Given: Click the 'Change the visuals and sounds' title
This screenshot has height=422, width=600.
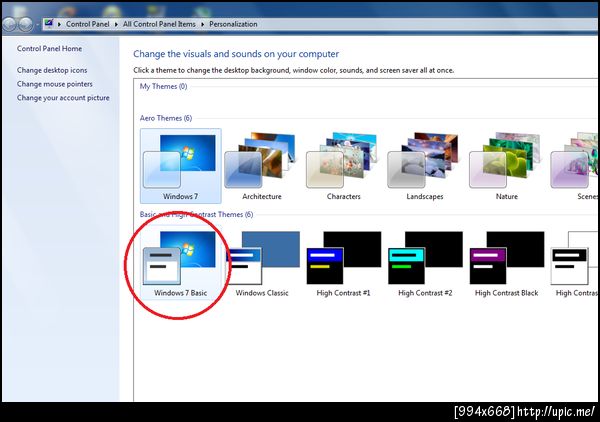Looking at the screenshot, I should [x=236, y=54].
